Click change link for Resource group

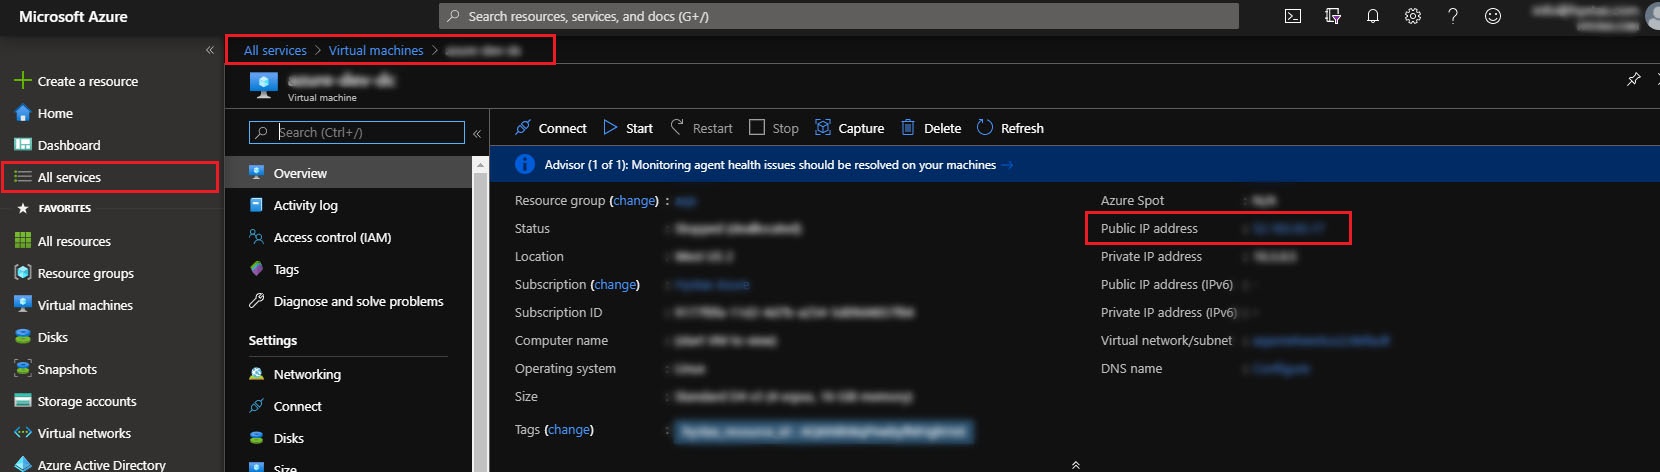point(634,200)
